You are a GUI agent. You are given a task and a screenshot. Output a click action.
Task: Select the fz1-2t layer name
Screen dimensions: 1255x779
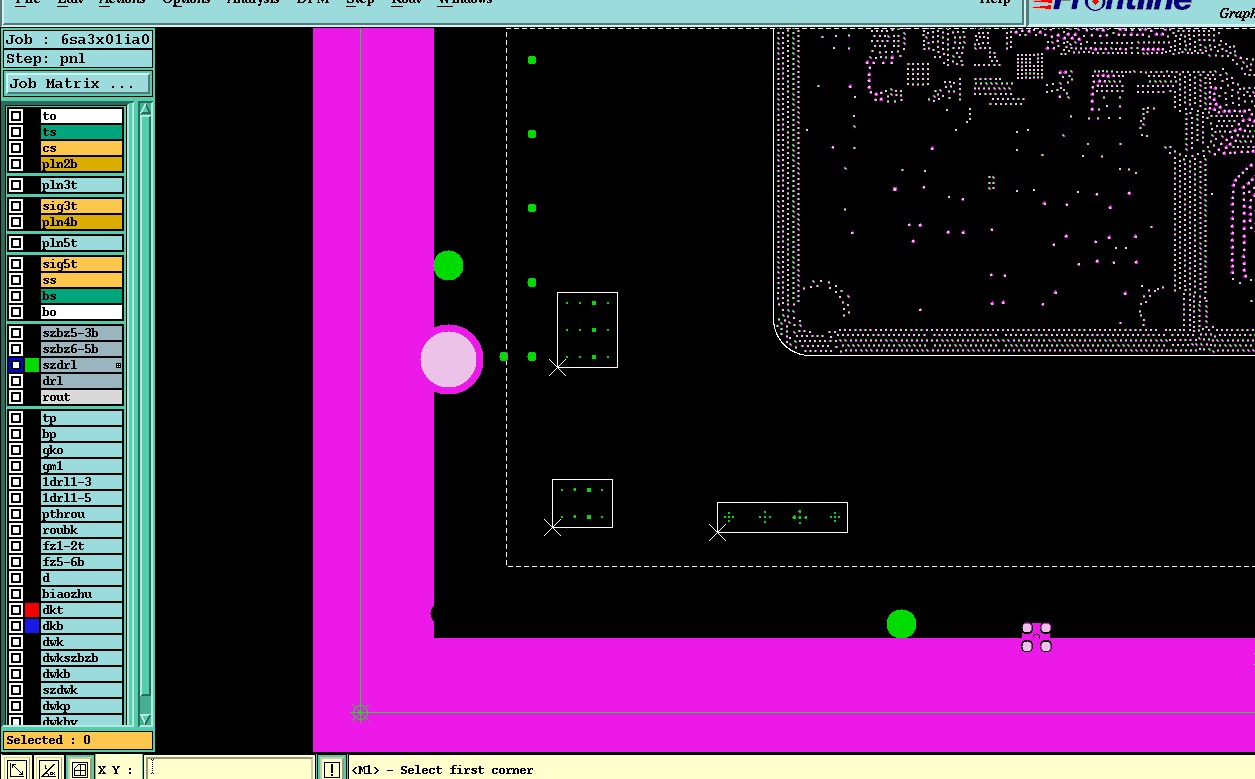(x=82, y=546)
